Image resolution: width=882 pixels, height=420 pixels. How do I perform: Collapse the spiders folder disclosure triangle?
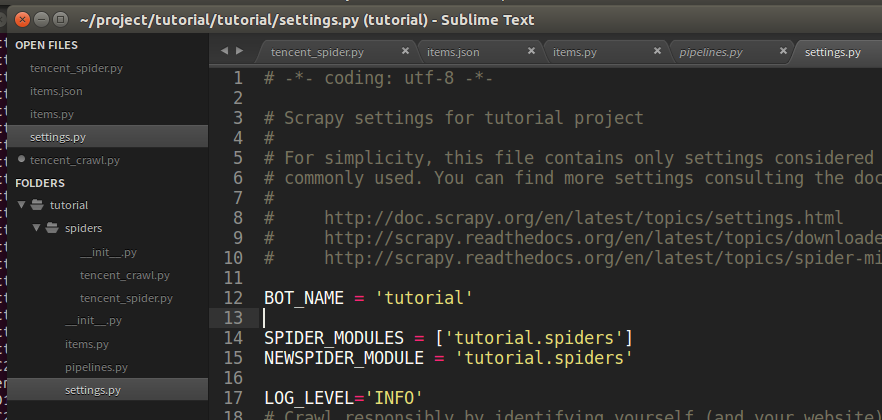[36, 228]
